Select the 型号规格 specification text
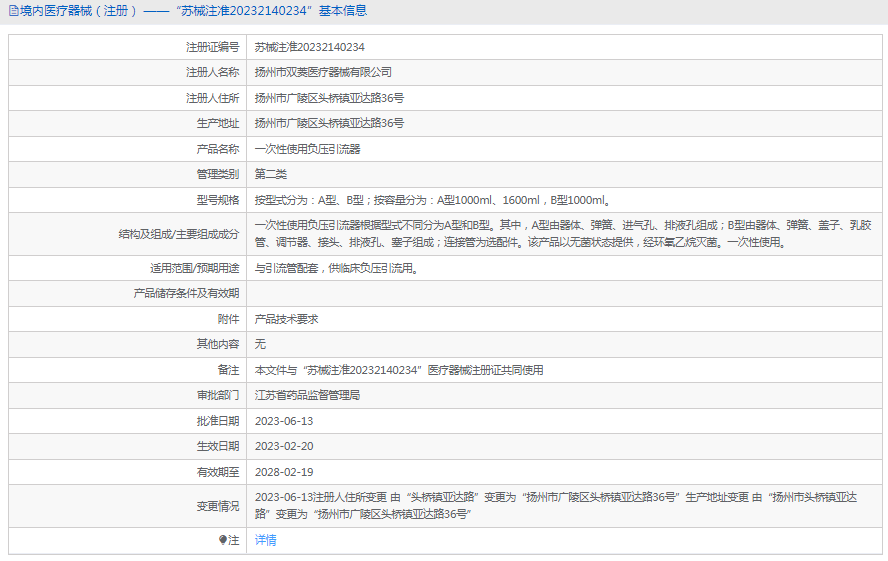Viewport: 888px width, 561px height. click(x=433, y=200)
